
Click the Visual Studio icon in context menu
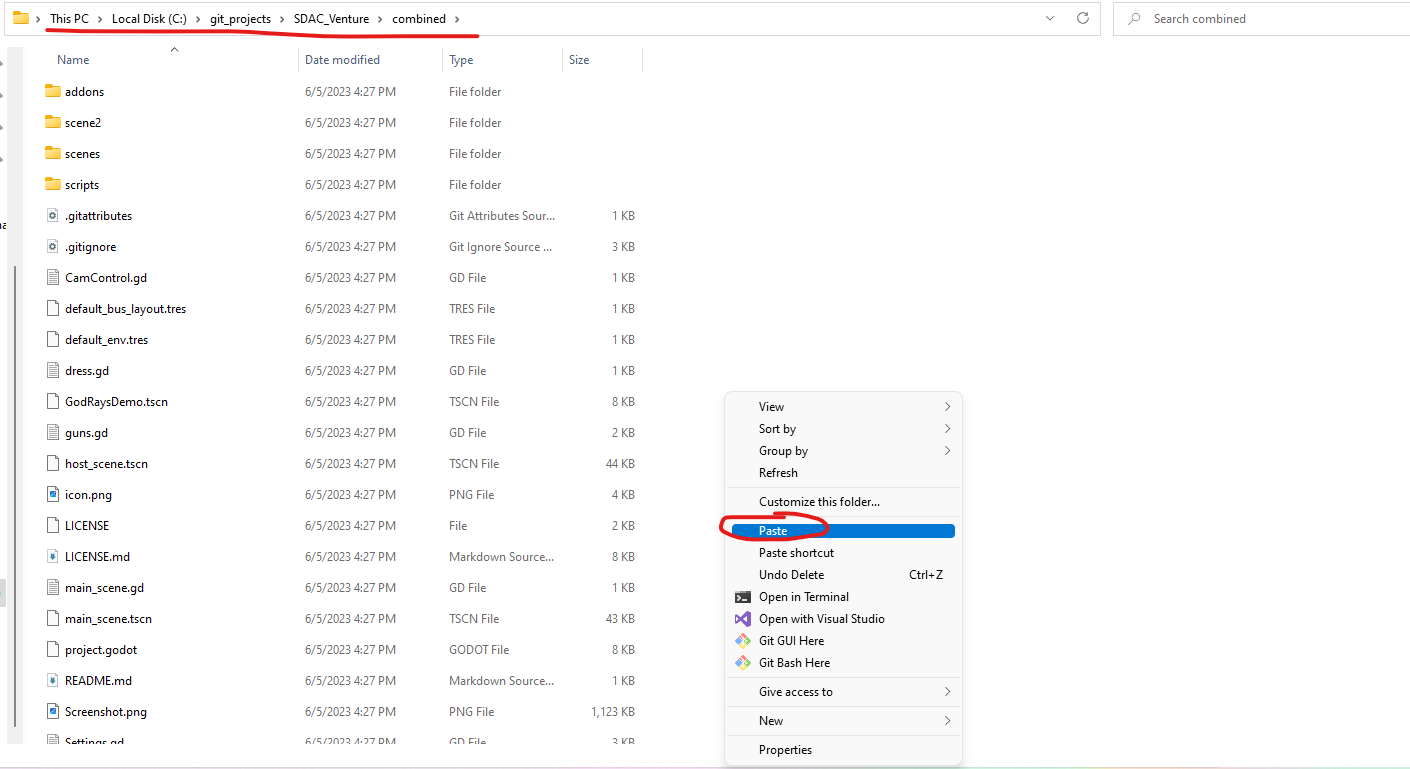coord(743,619)
